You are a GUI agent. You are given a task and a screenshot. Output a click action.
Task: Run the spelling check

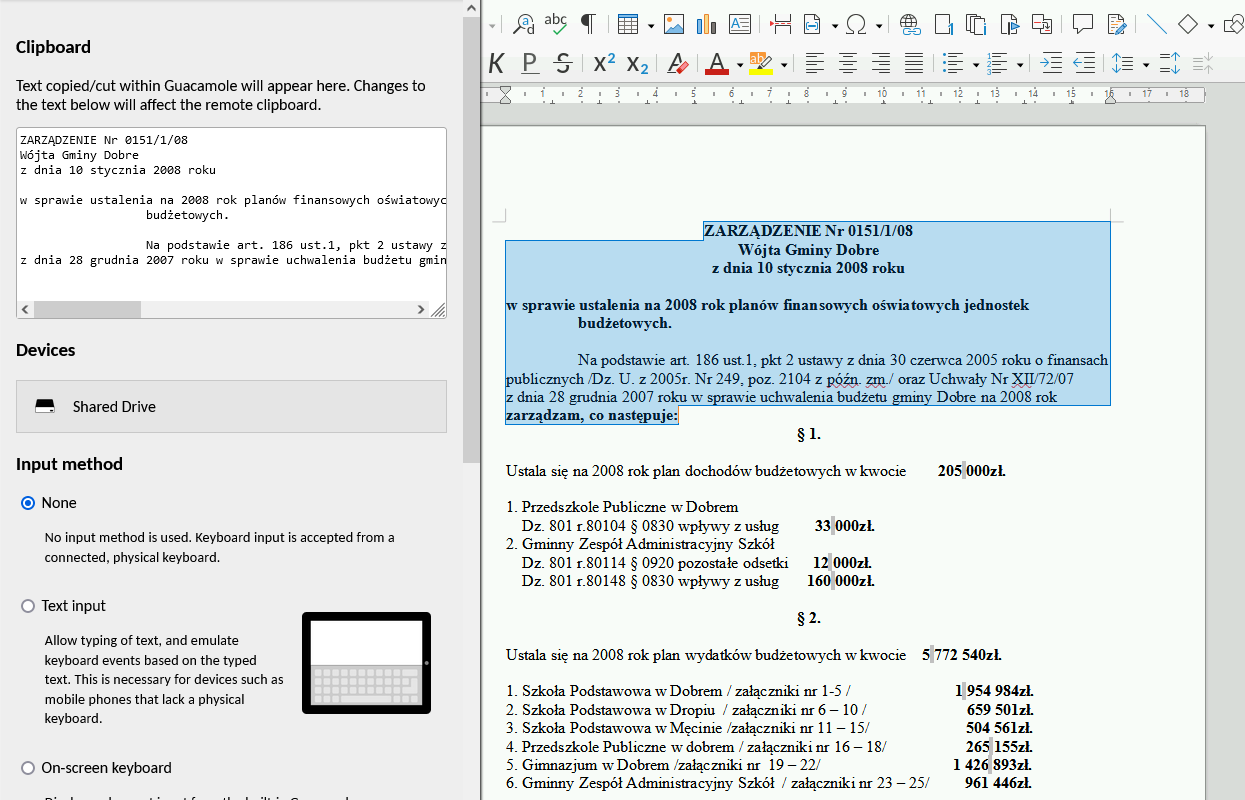click(556, 24)
